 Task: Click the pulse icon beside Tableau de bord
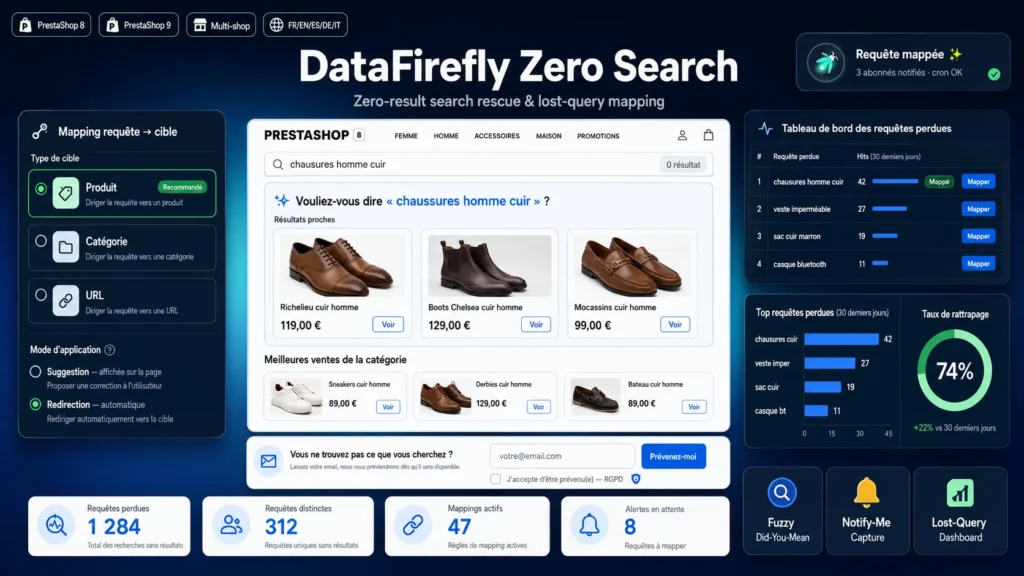point(765,129)
